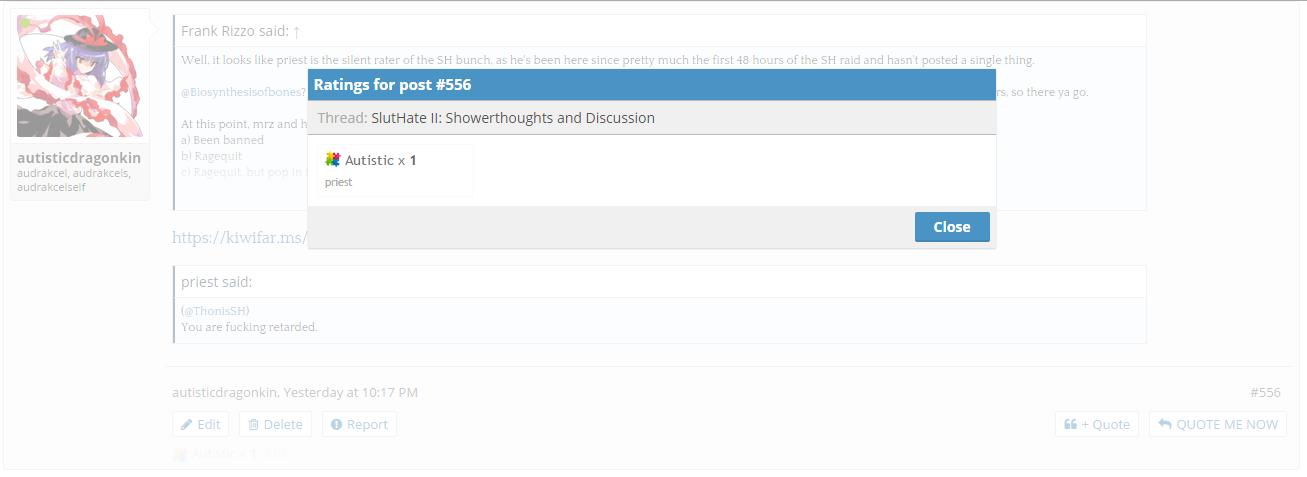This screenshot has width=1307, height=477.
Task: Open autisticdragonkin's avatar image
Action: click(x=80, y=76)
